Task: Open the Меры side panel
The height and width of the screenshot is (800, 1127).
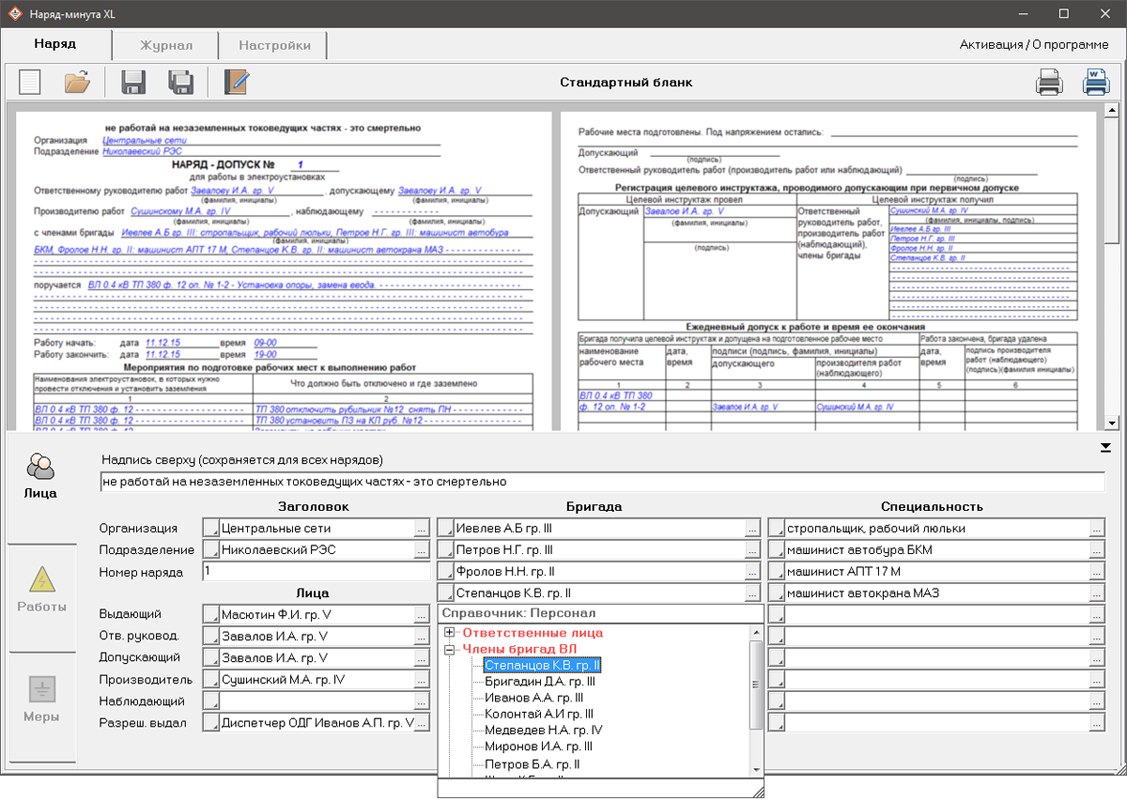Action: (x=41, y=700)
